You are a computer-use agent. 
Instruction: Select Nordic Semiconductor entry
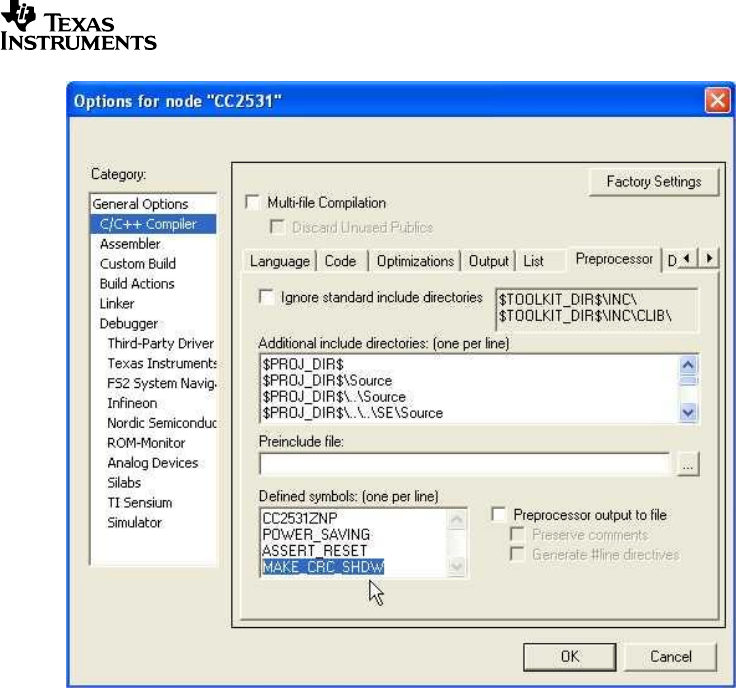[x=162, y=423]
